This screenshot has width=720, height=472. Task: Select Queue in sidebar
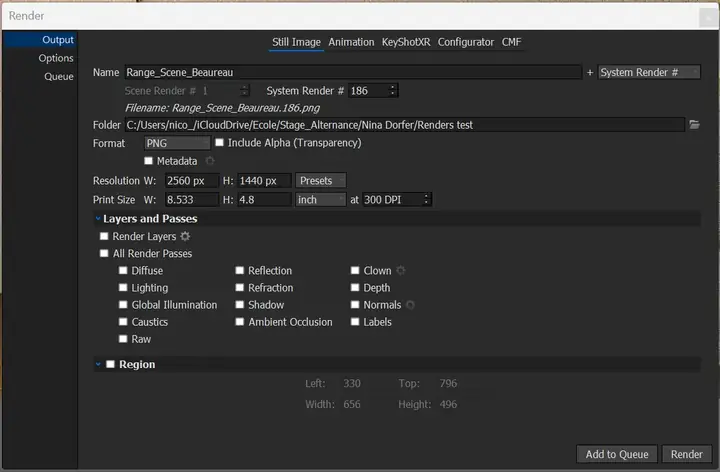(40, 76)
